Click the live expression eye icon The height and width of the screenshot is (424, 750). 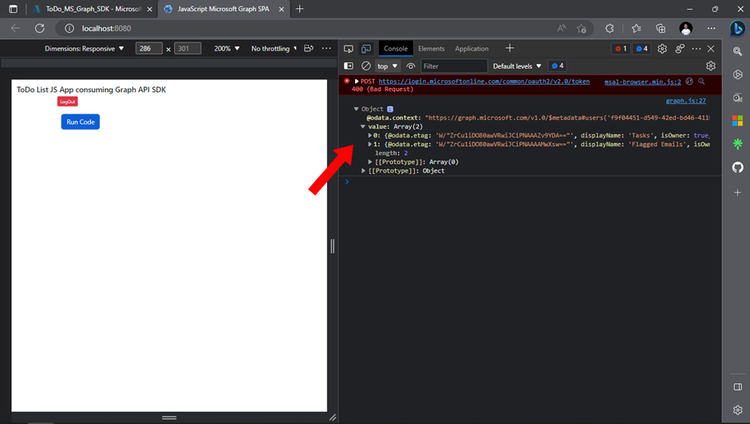coord(410,66)
